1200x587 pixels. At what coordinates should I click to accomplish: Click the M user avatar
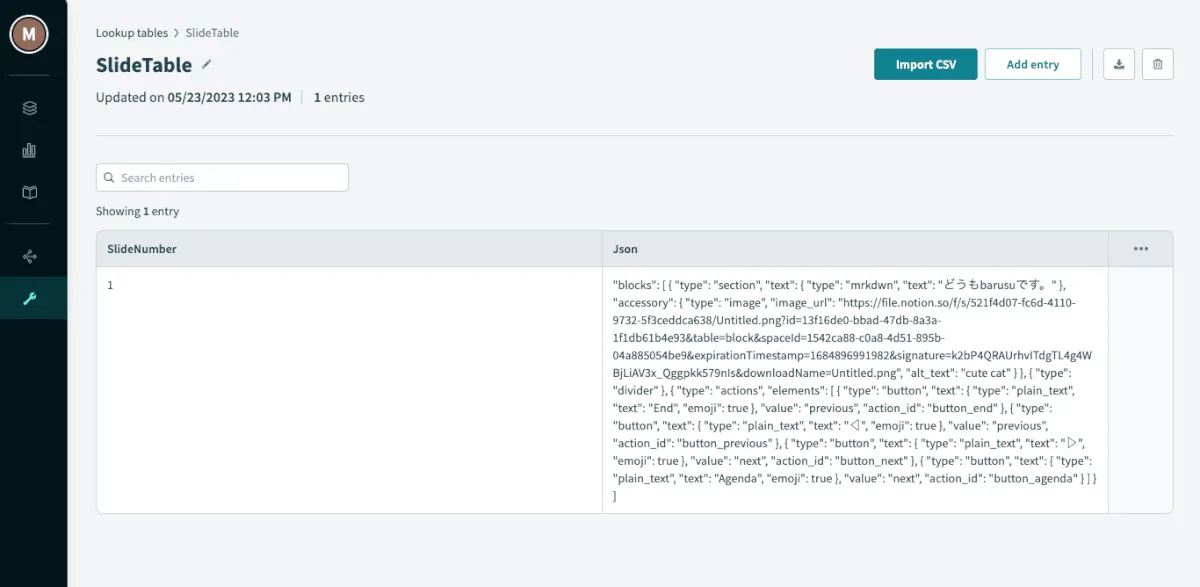[x=29, y=34]
